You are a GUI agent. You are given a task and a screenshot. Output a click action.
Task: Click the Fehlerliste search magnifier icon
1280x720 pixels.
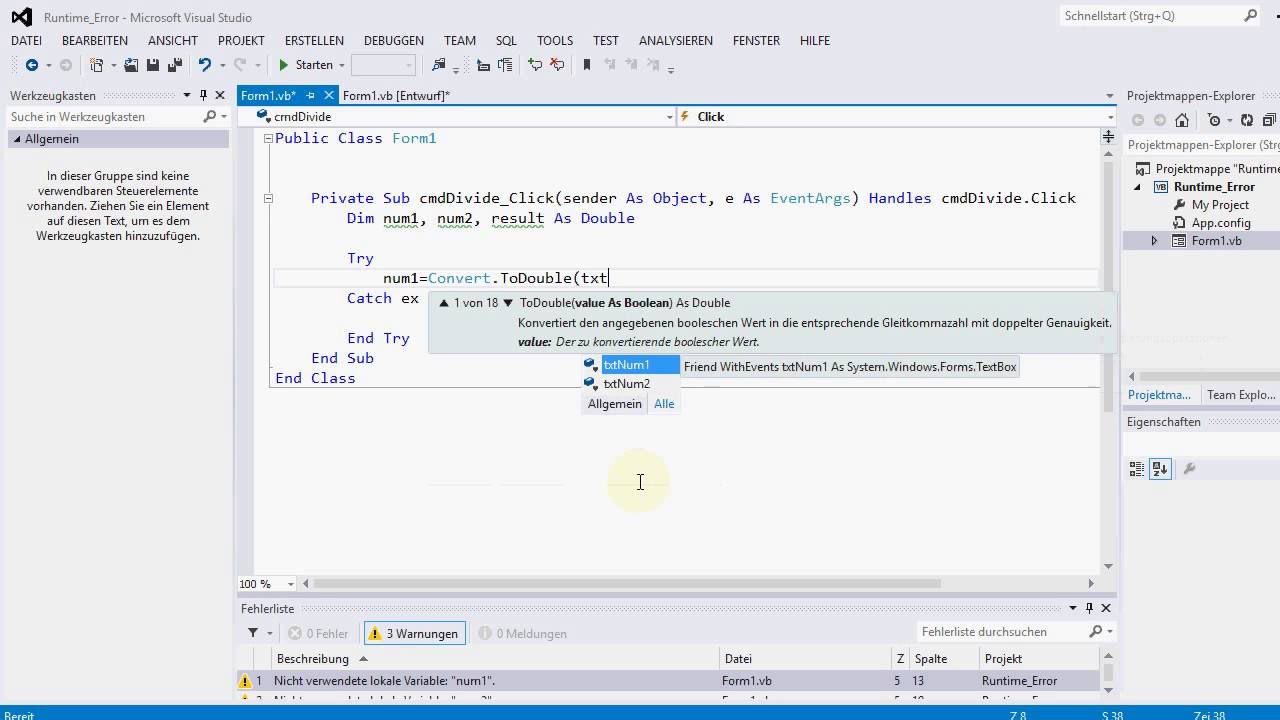1096,632
